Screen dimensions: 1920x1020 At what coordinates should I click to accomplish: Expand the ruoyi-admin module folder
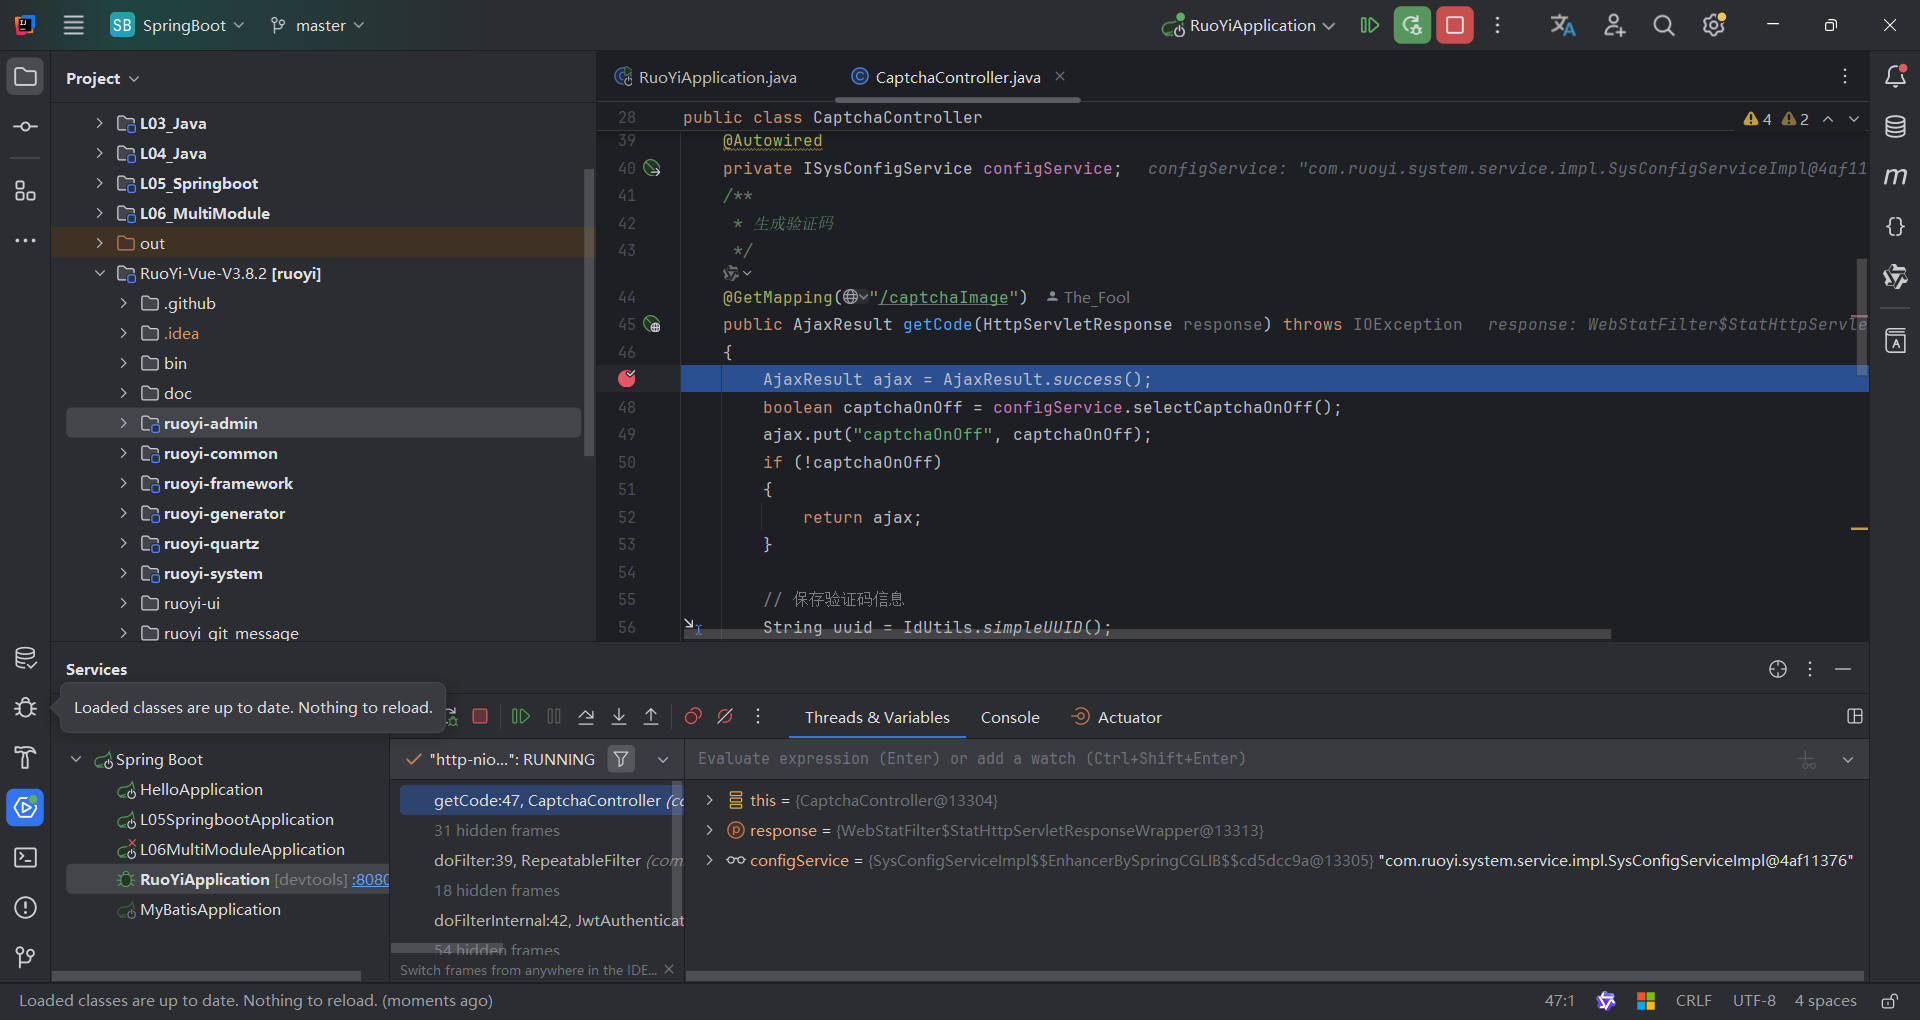click(x=124, y=424)
